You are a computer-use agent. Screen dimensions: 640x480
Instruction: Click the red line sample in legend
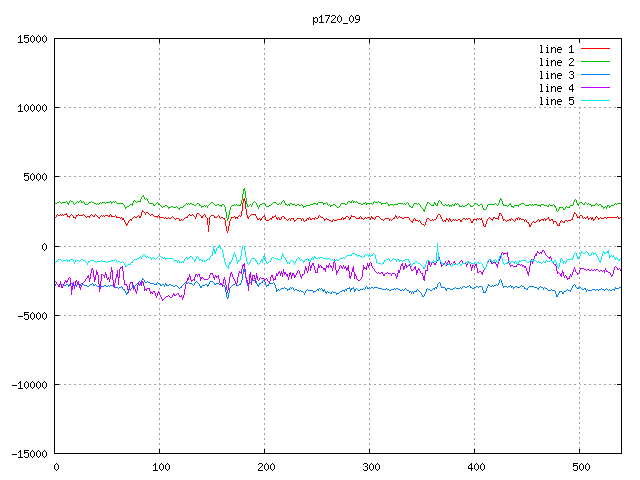(x=595, y=49)
